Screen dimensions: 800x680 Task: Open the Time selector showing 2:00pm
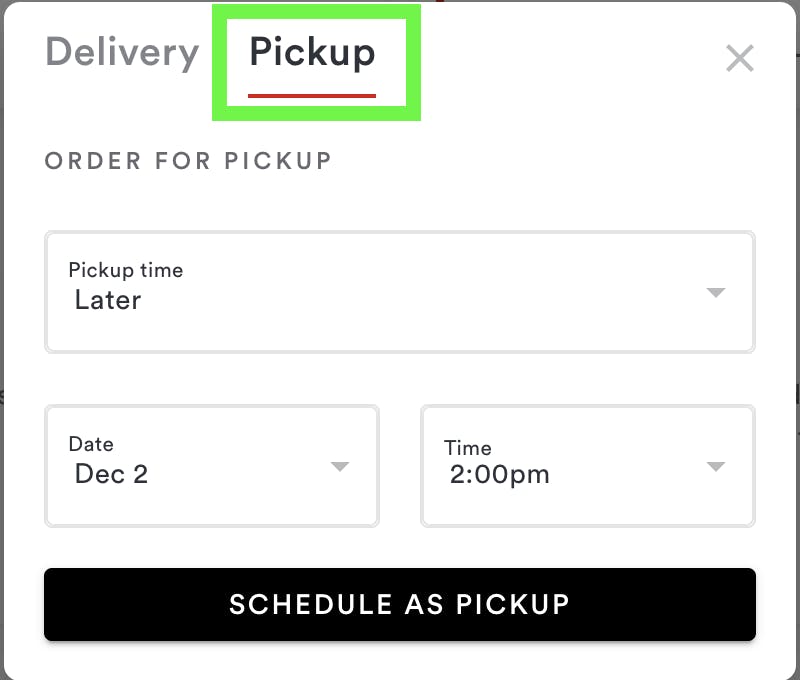pyautogui.click(x=587, y=465)
